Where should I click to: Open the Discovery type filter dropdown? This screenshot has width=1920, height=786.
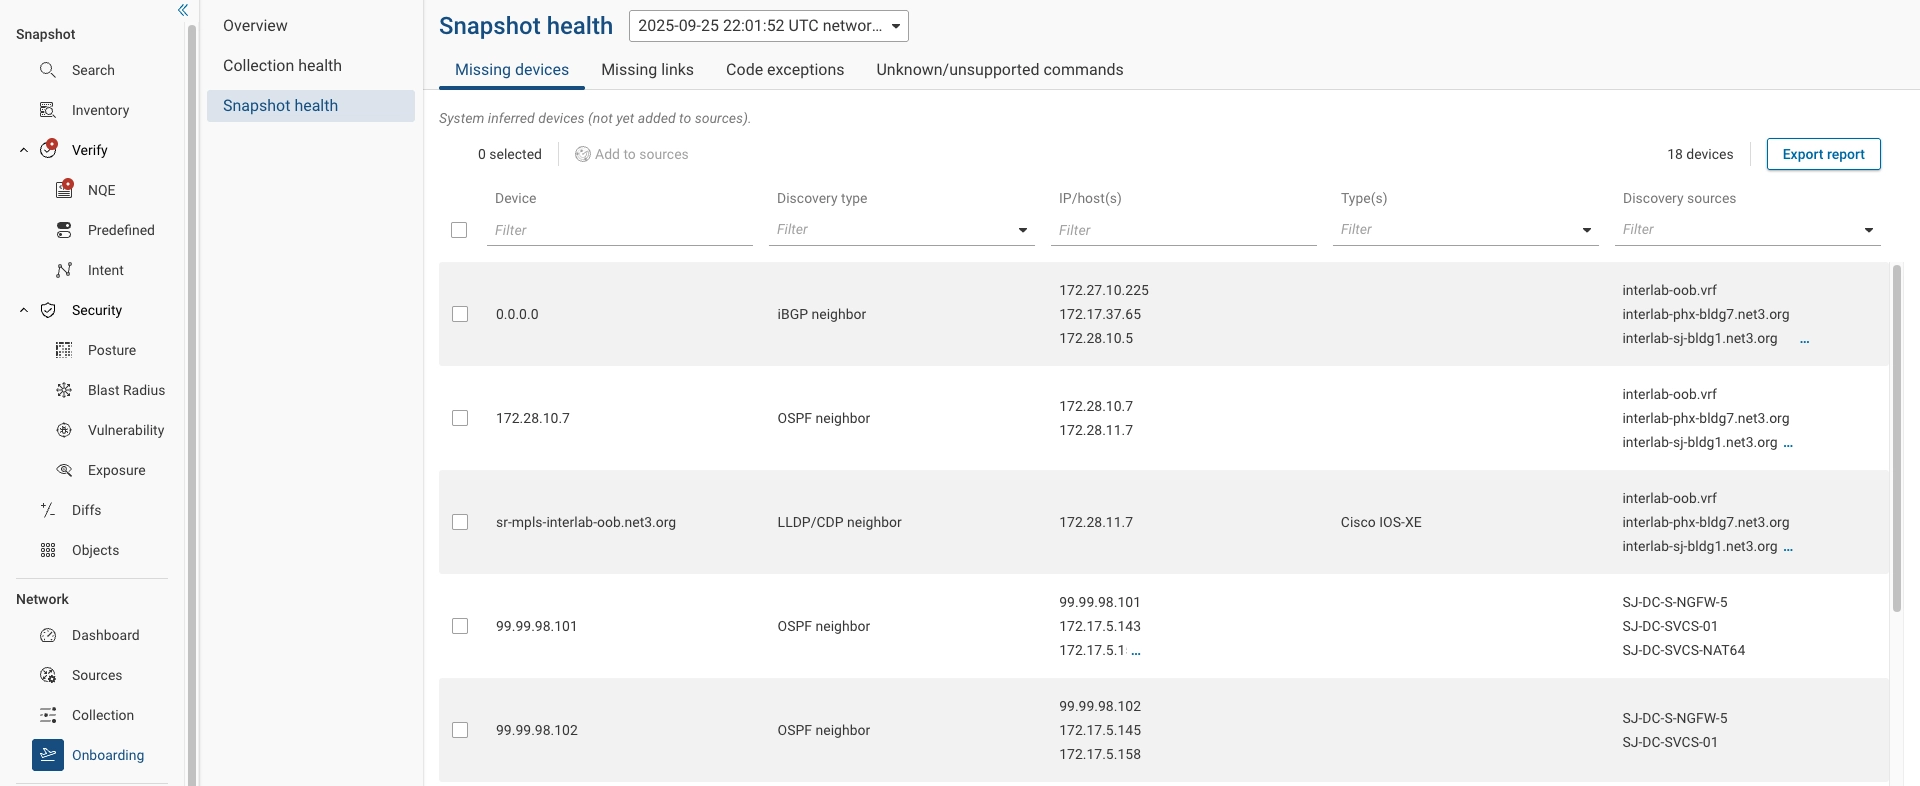[x=1021, y=230]
